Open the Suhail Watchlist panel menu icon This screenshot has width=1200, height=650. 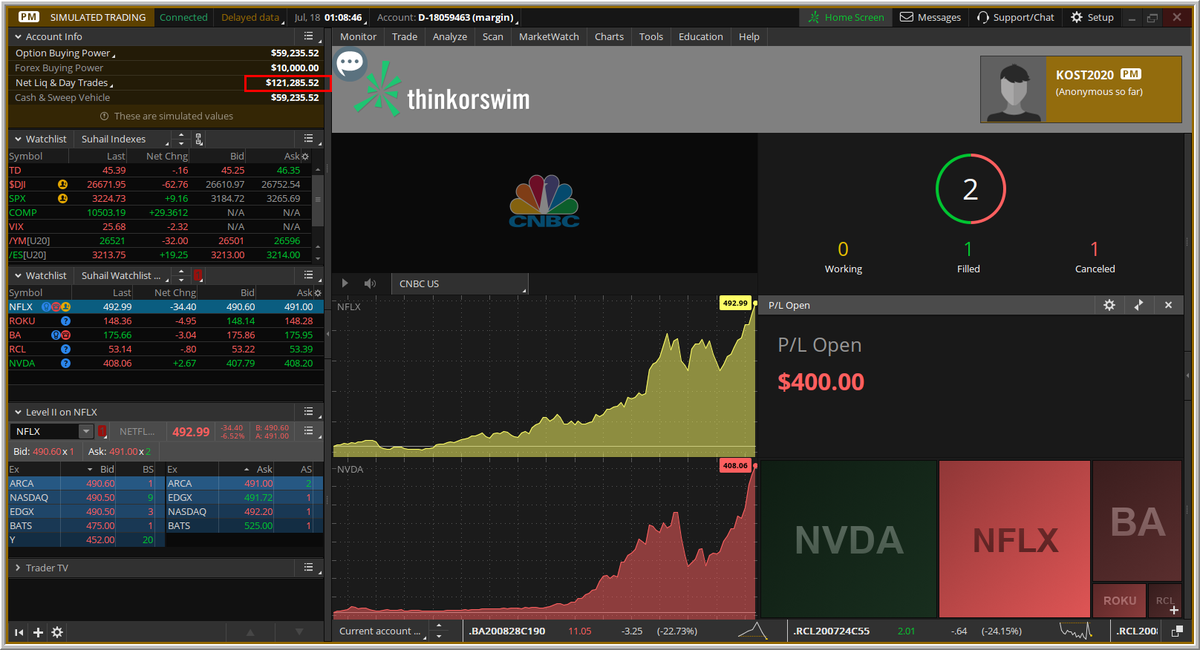pyautogui.click(x=308, y=275)
